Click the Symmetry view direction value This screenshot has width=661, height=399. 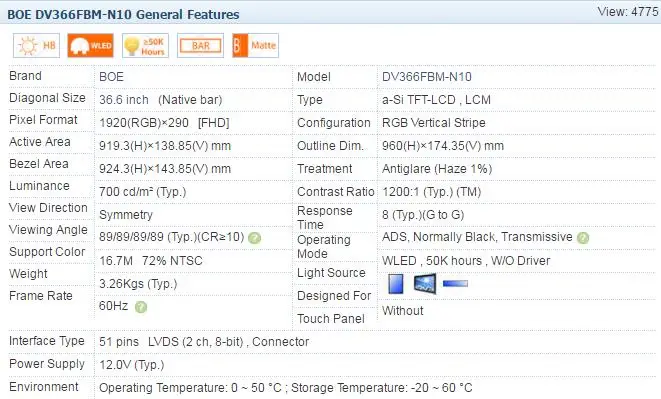click(x=126, y=215)
